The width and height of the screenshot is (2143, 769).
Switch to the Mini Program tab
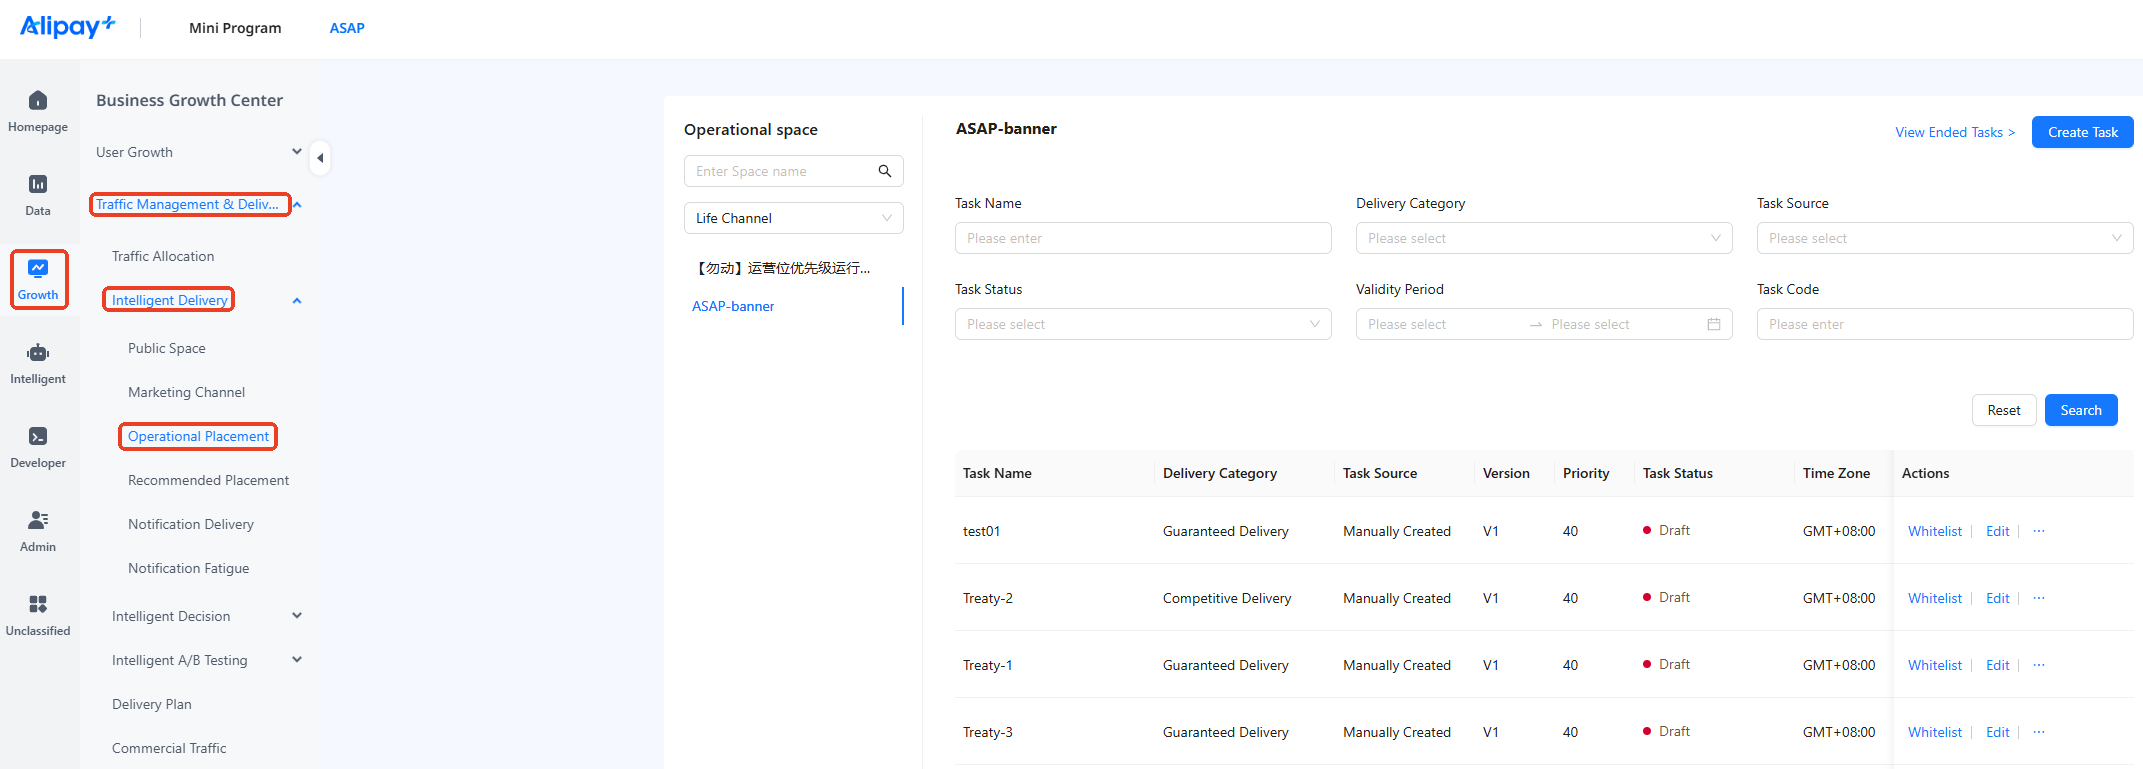pyautogui.click(x=235, y=28)
